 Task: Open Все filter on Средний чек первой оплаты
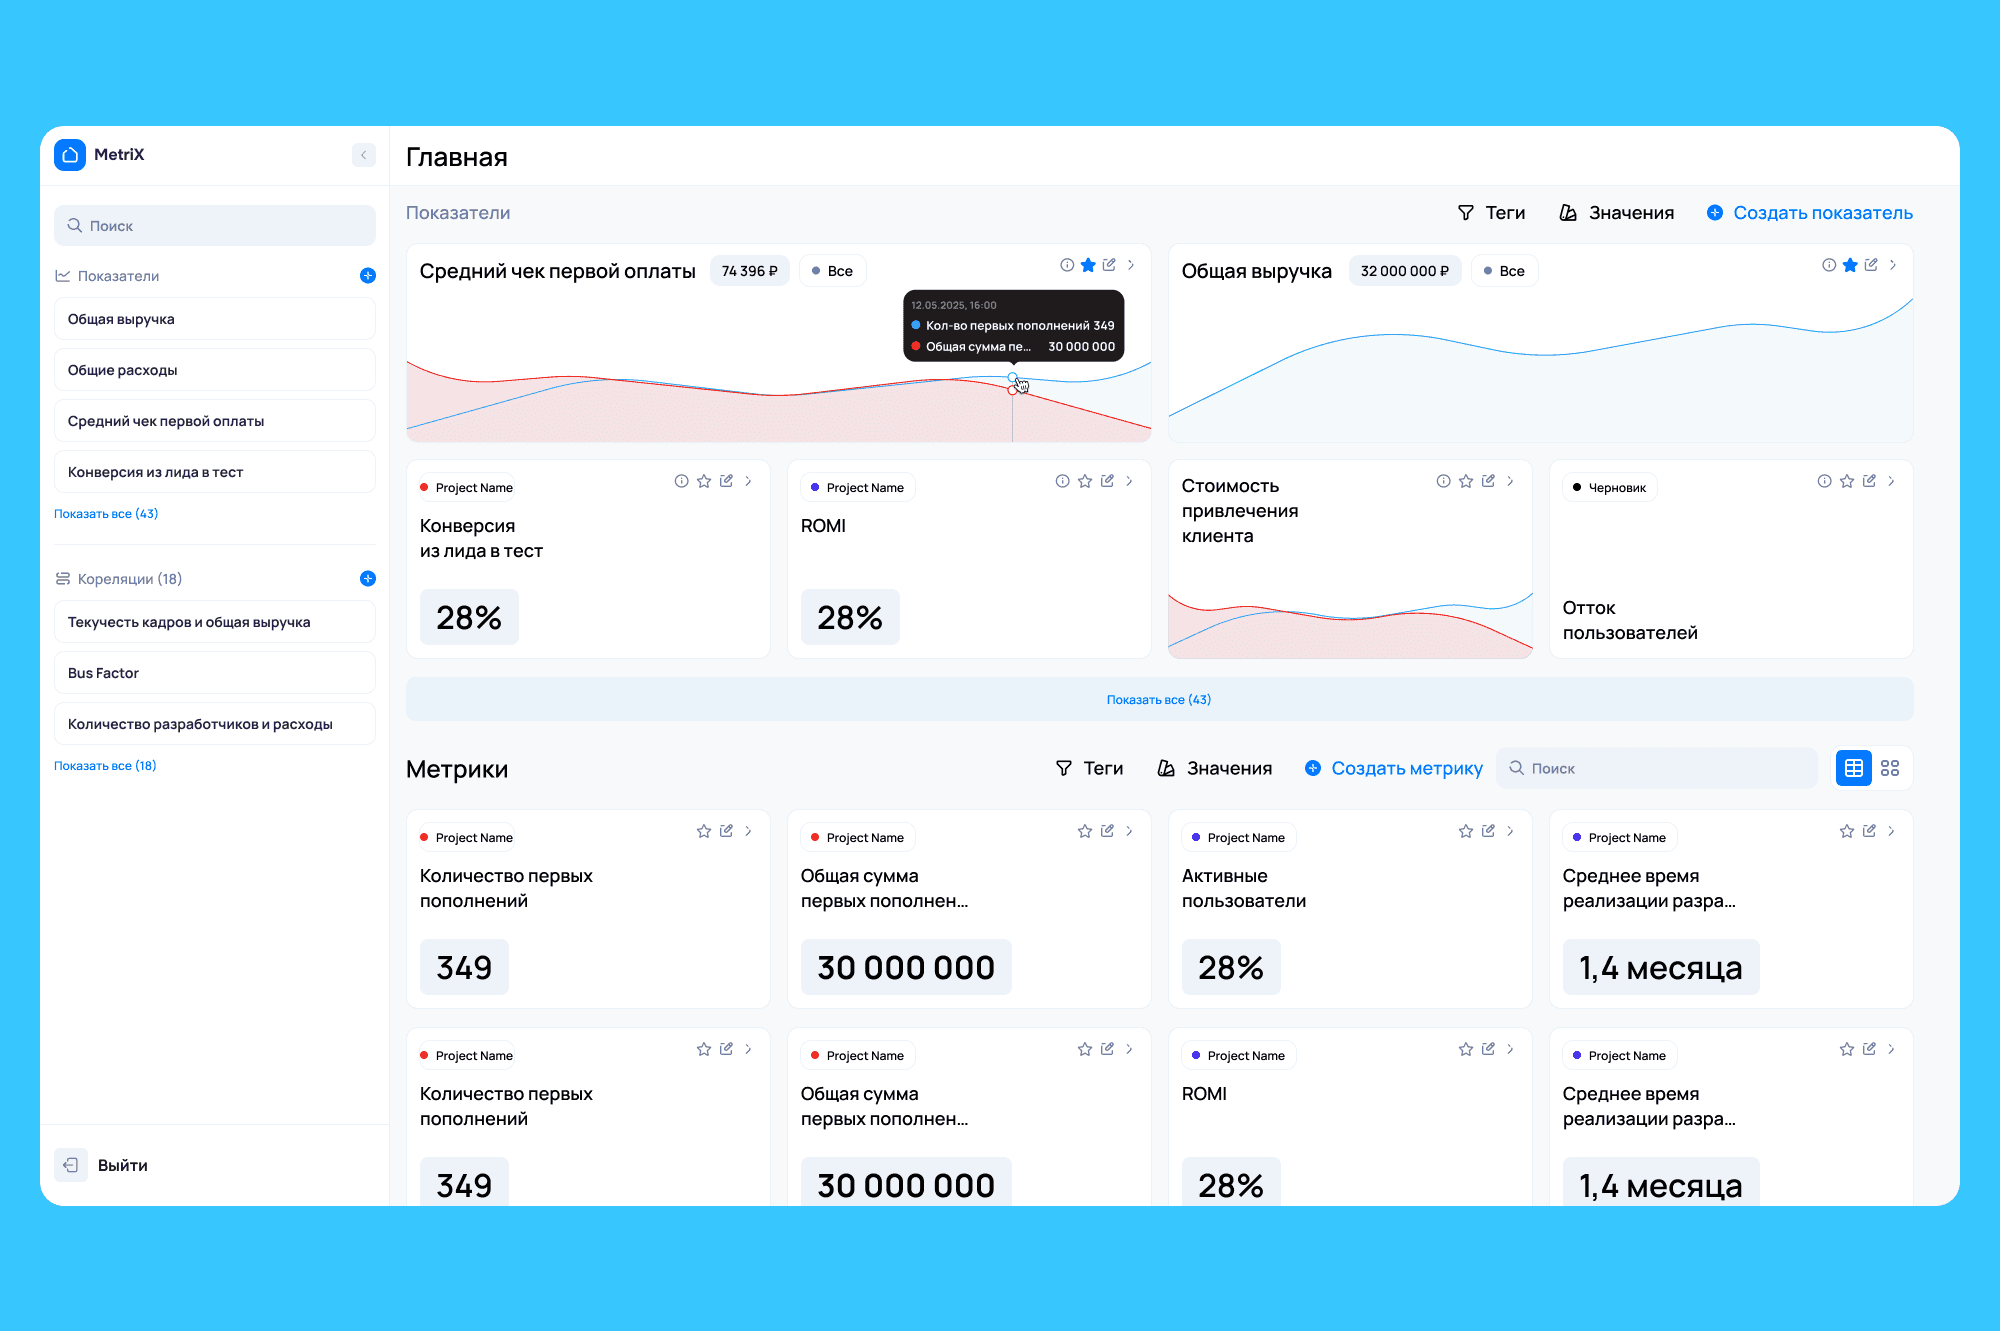tap(832, 271)
